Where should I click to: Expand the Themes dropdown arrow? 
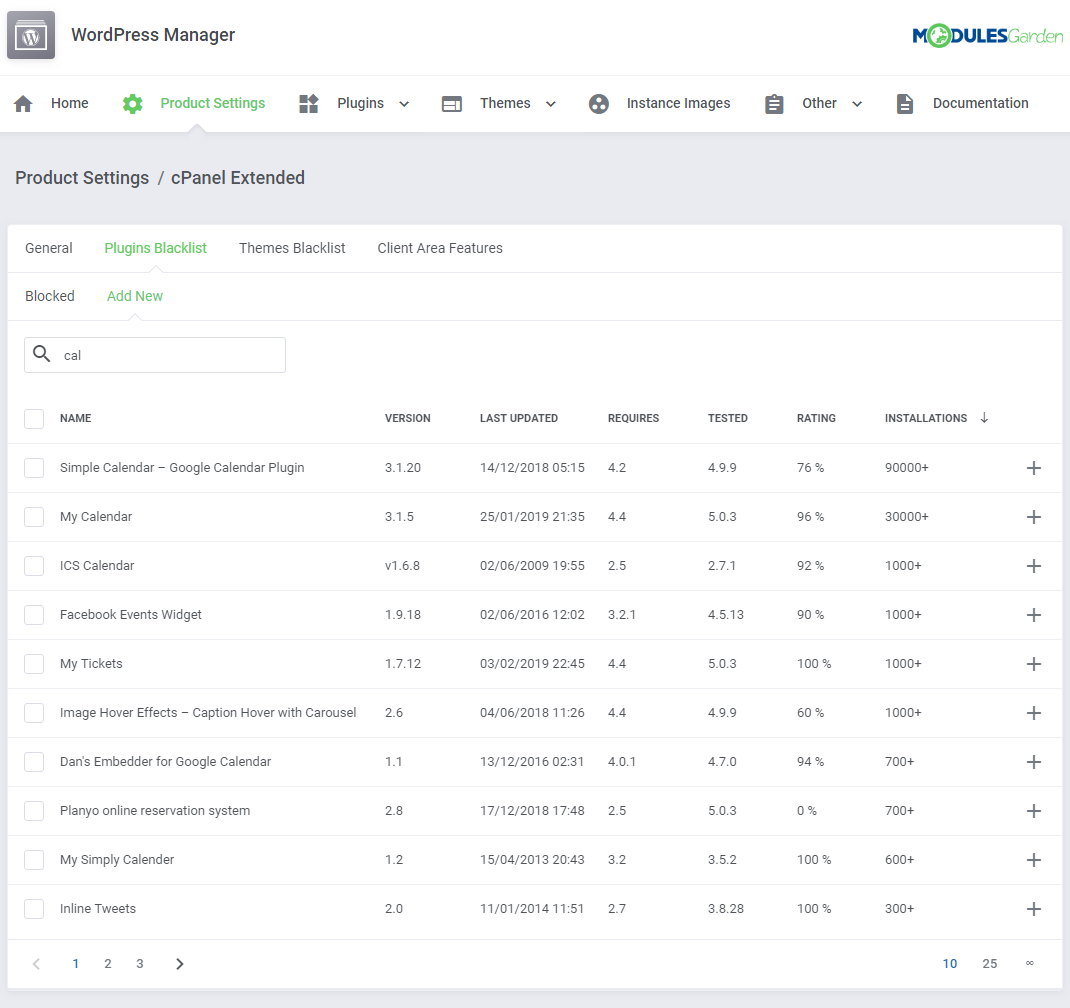coord(551,104)
